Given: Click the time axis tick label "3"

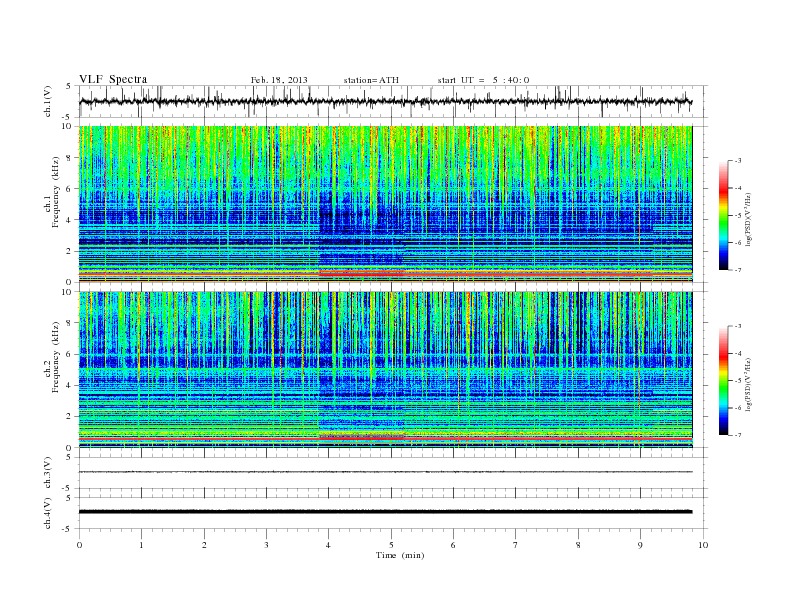Looking at the screenshot, I should coord(266,545).
